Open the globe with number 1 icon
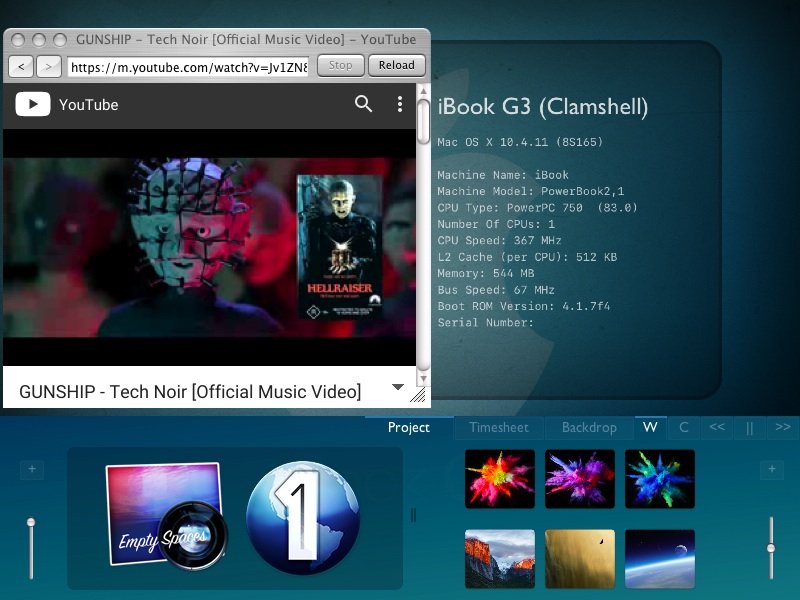The width and height of the screenshot is (800, 600). (303, 517)
